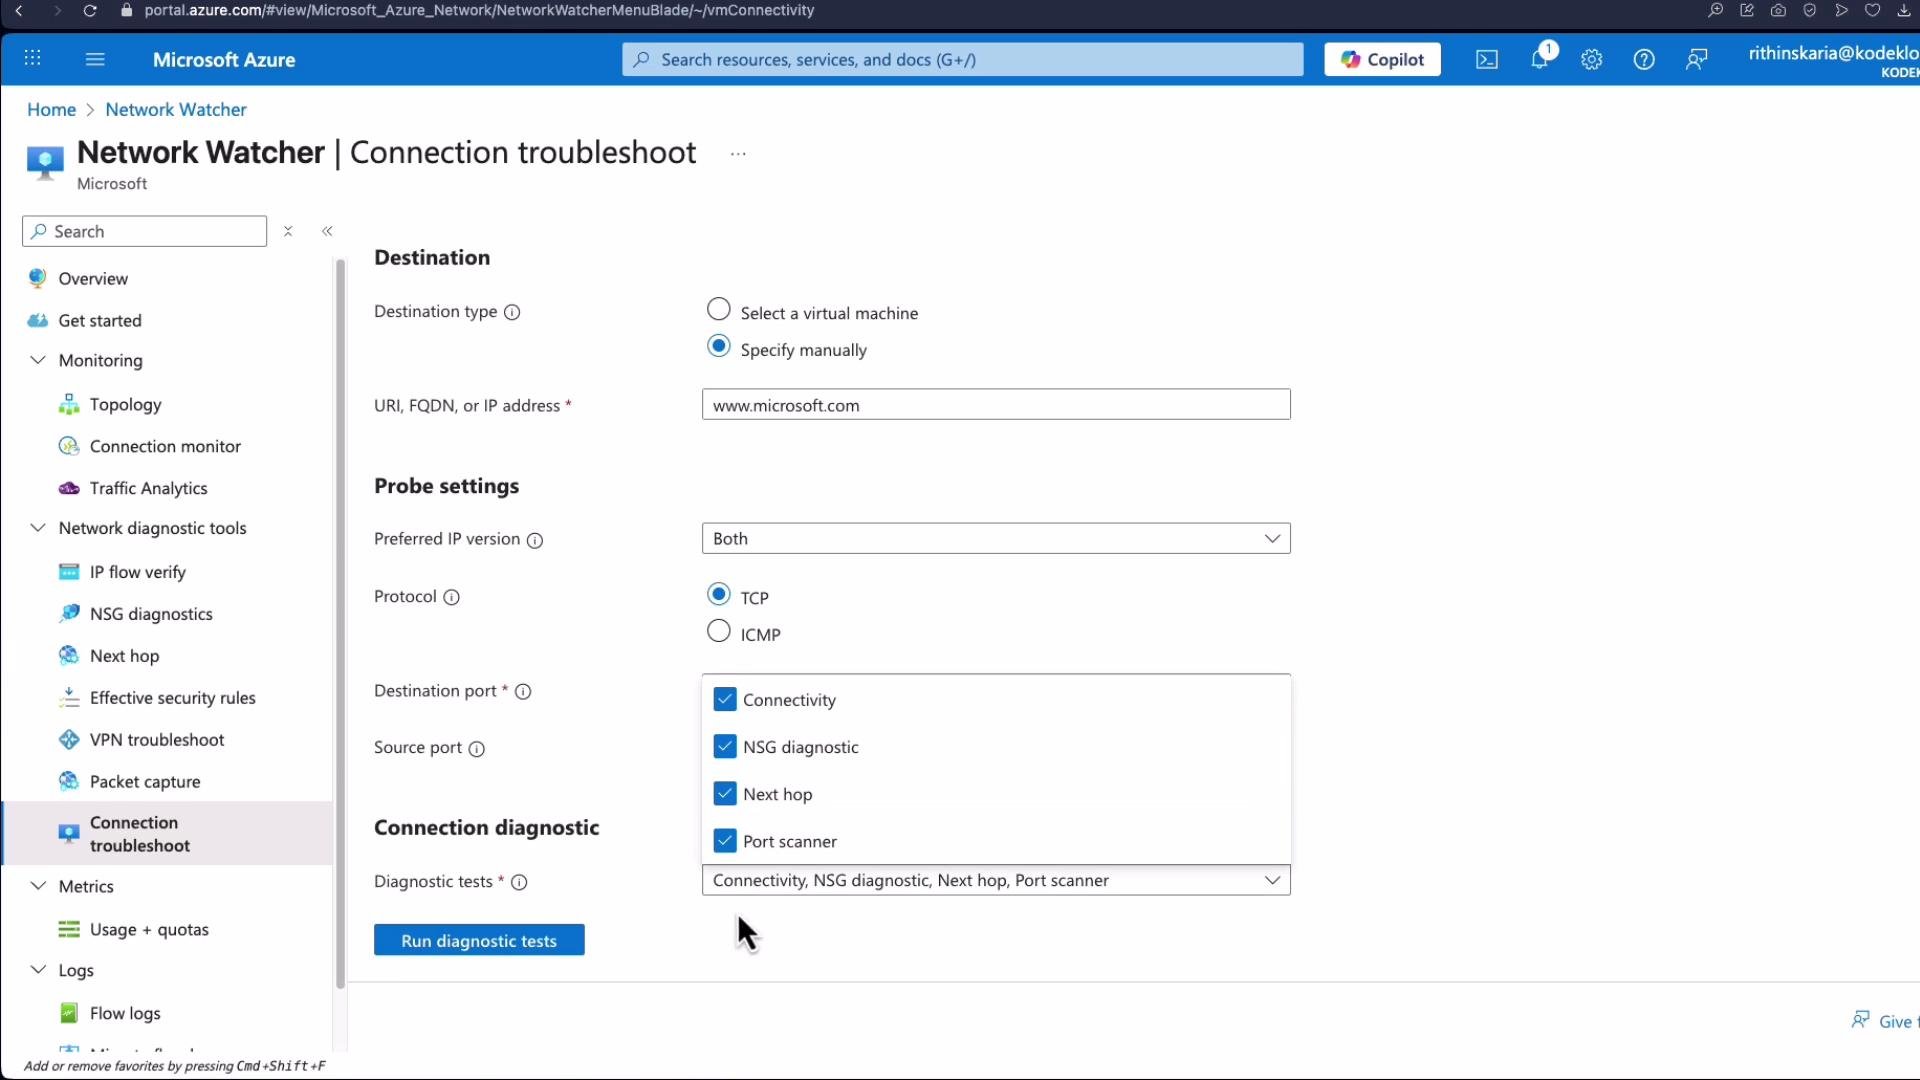Open the notifications bell
This screenshot has height=1080, width=1920.
point(1540,59)
